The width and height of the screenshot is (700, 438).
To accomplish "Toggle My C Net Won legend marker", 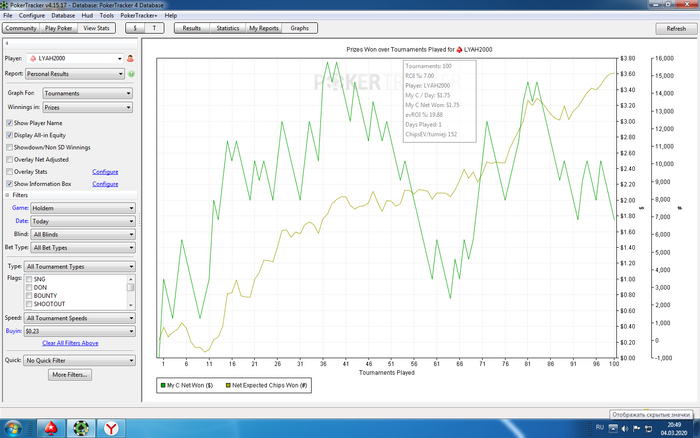I will click(163, 385).
